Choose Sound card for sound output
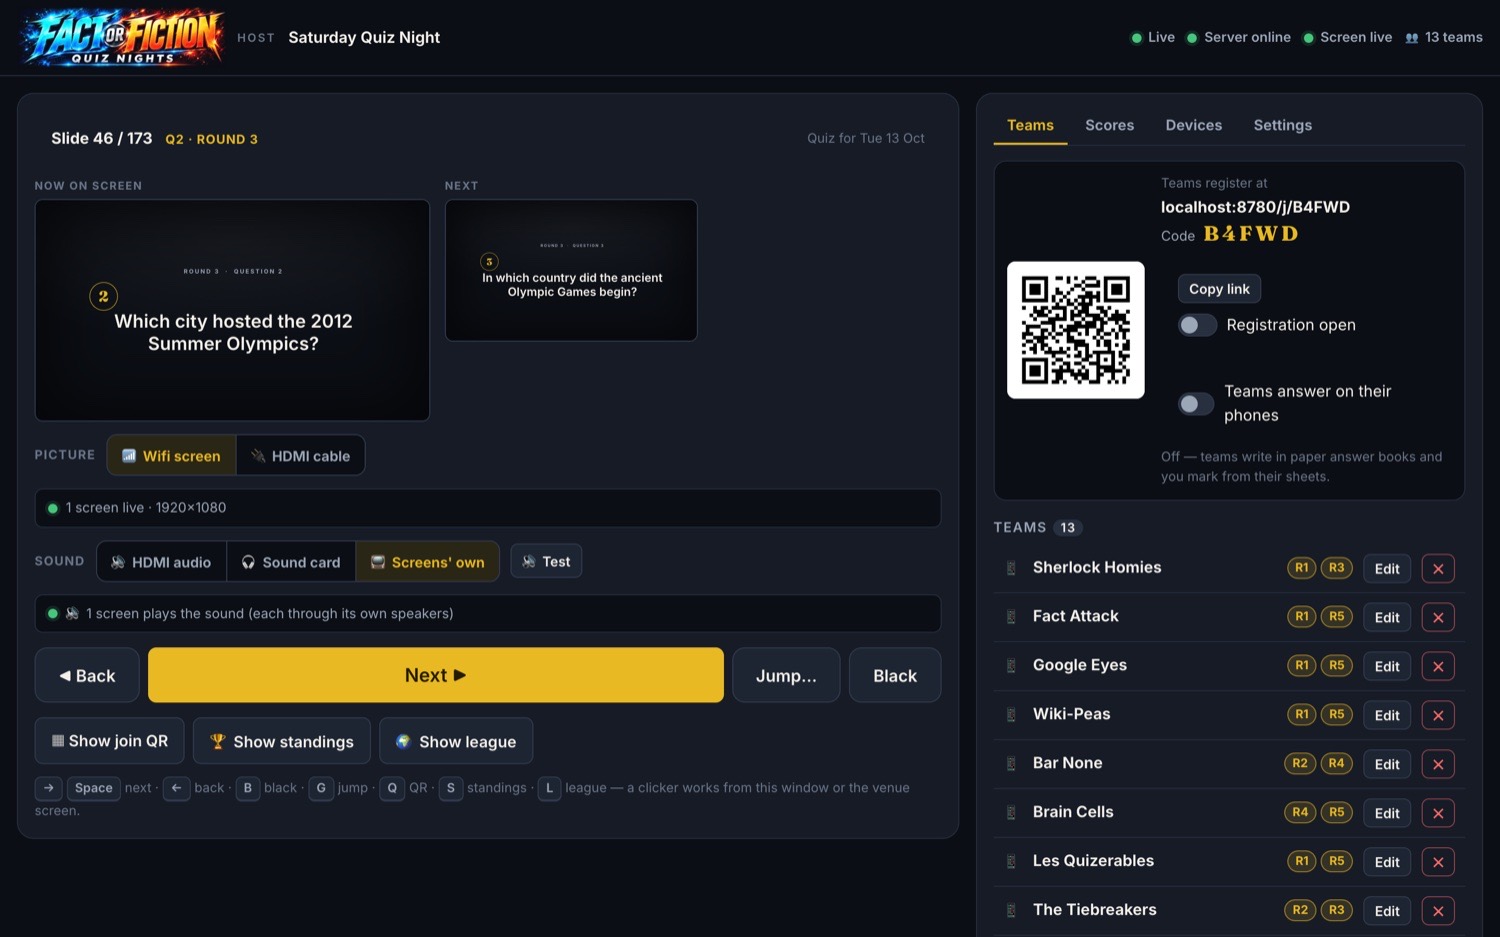The width and height of the screenshot is (1500, 937). [291, 562]
